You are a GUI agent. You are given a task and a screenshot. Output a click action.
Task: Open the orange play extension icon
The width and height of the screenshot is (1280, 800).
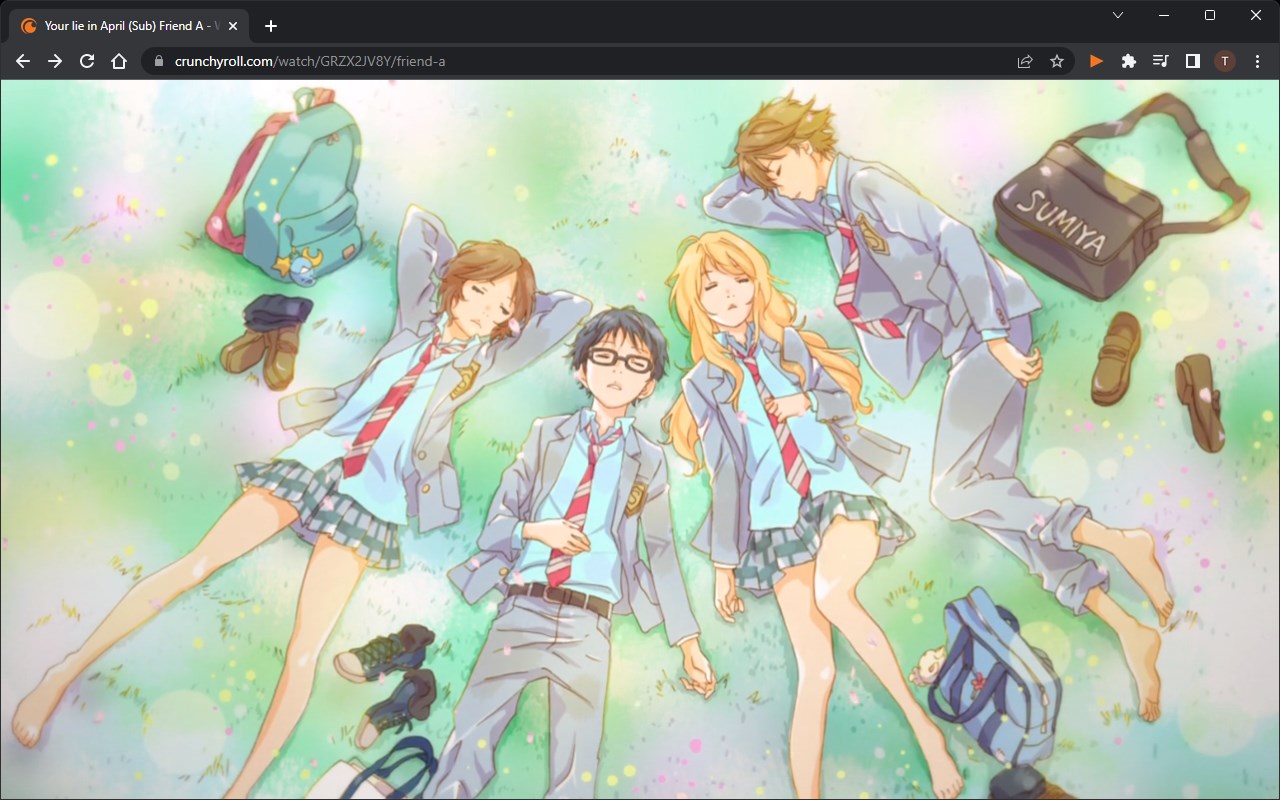tap(1097, 61)
